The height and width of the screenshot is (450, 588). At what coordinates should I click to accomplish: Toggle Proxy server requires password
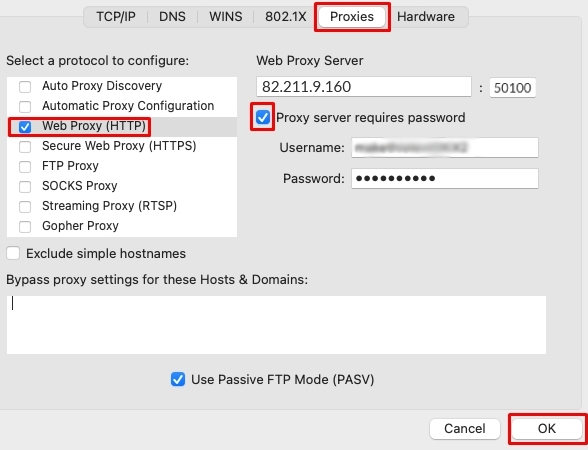pos(262,117)
